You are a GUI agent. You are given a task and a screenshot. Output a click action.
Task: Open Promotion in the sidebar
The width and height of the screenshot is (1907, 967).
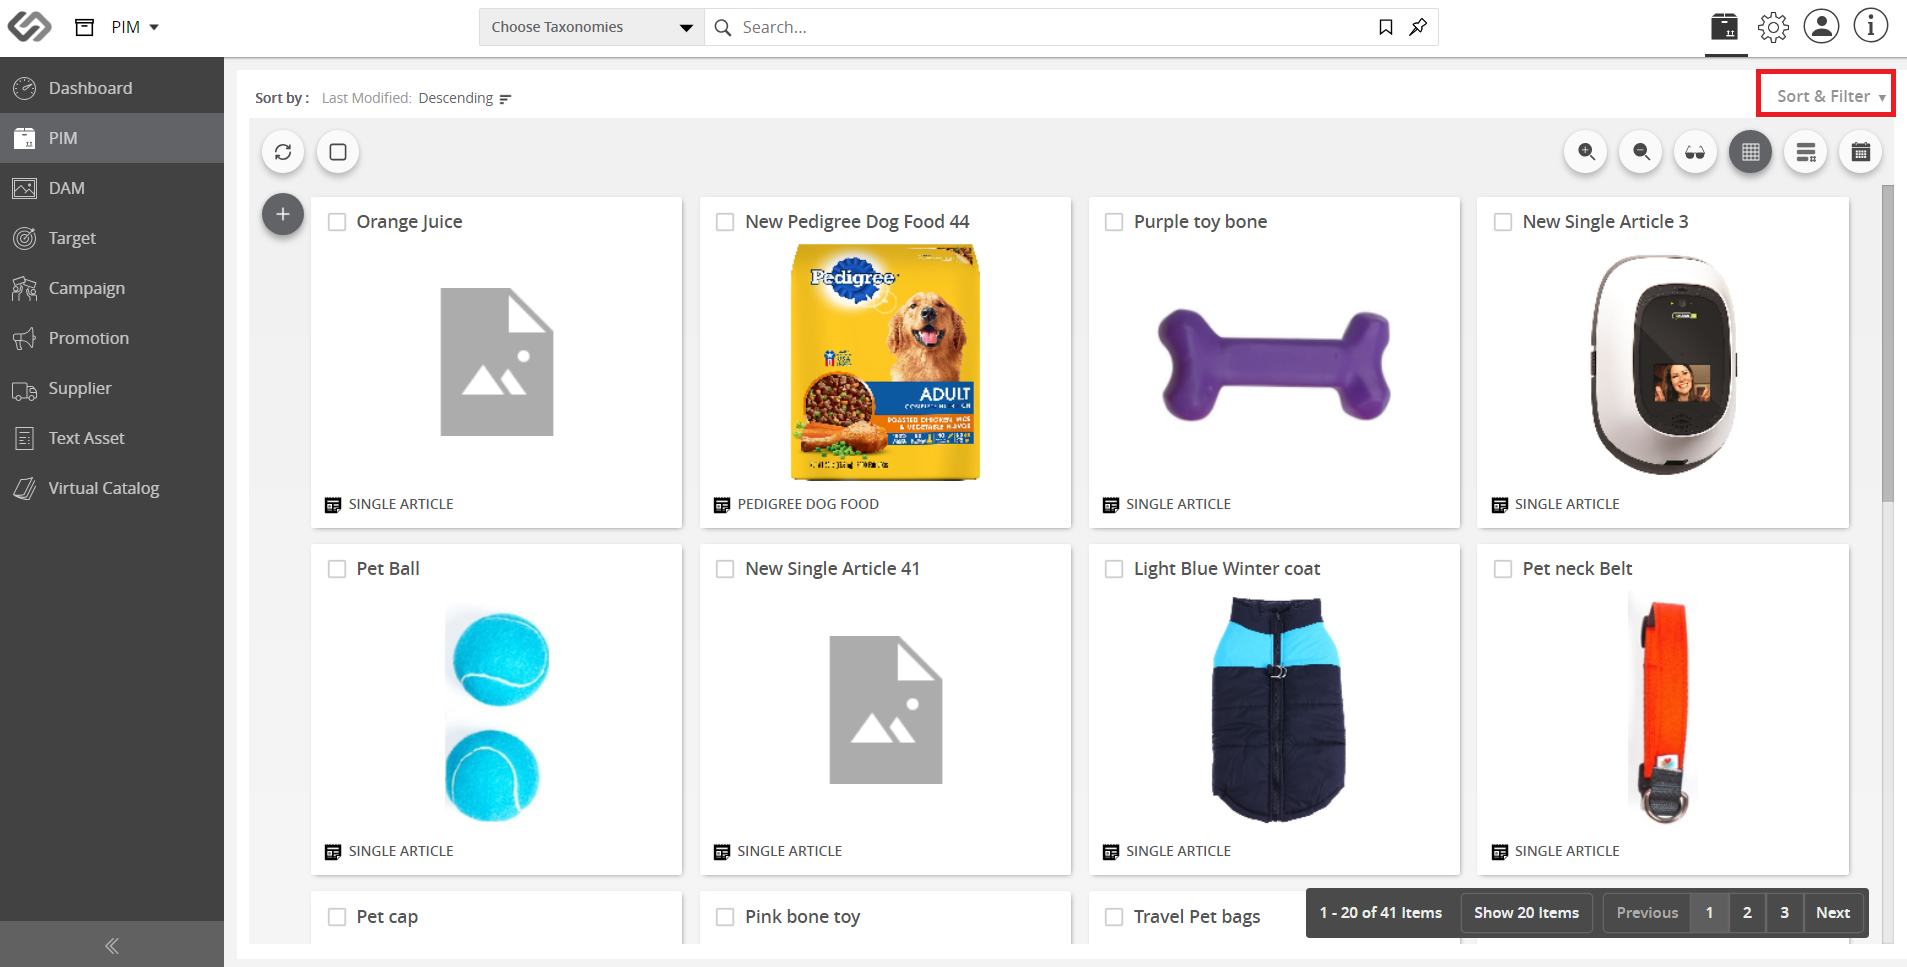point(112,338)
